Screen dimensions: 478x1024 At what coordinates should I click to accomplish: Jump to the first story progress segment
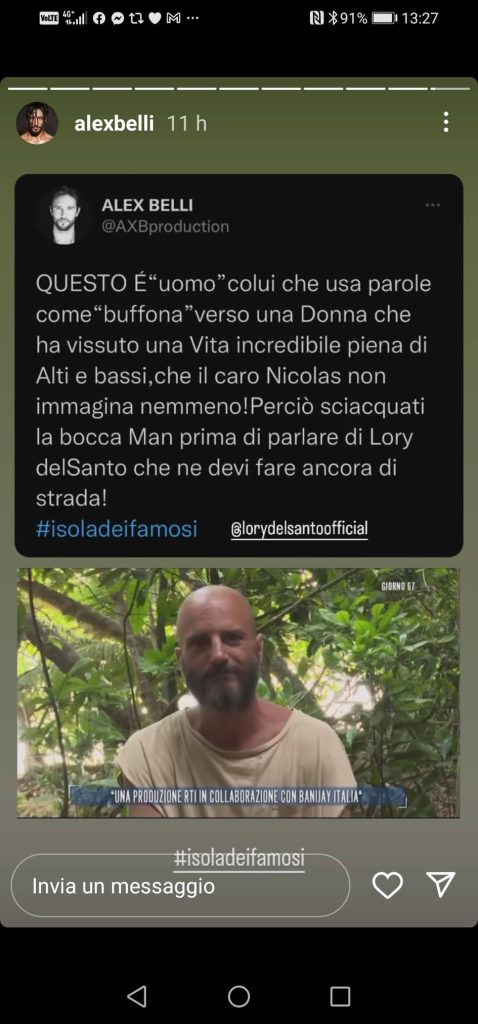click(x=27, y=88)
